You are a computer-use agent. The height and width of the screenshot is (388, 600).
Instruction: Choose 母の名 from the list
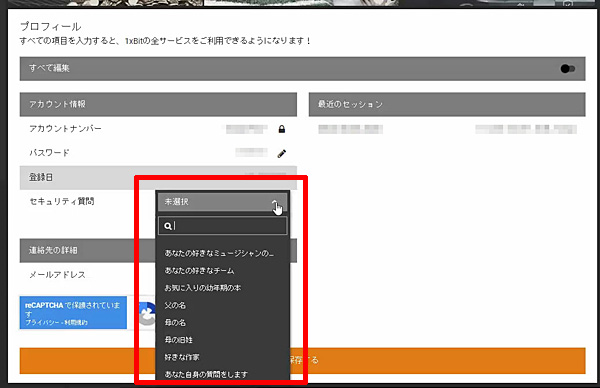175,323
